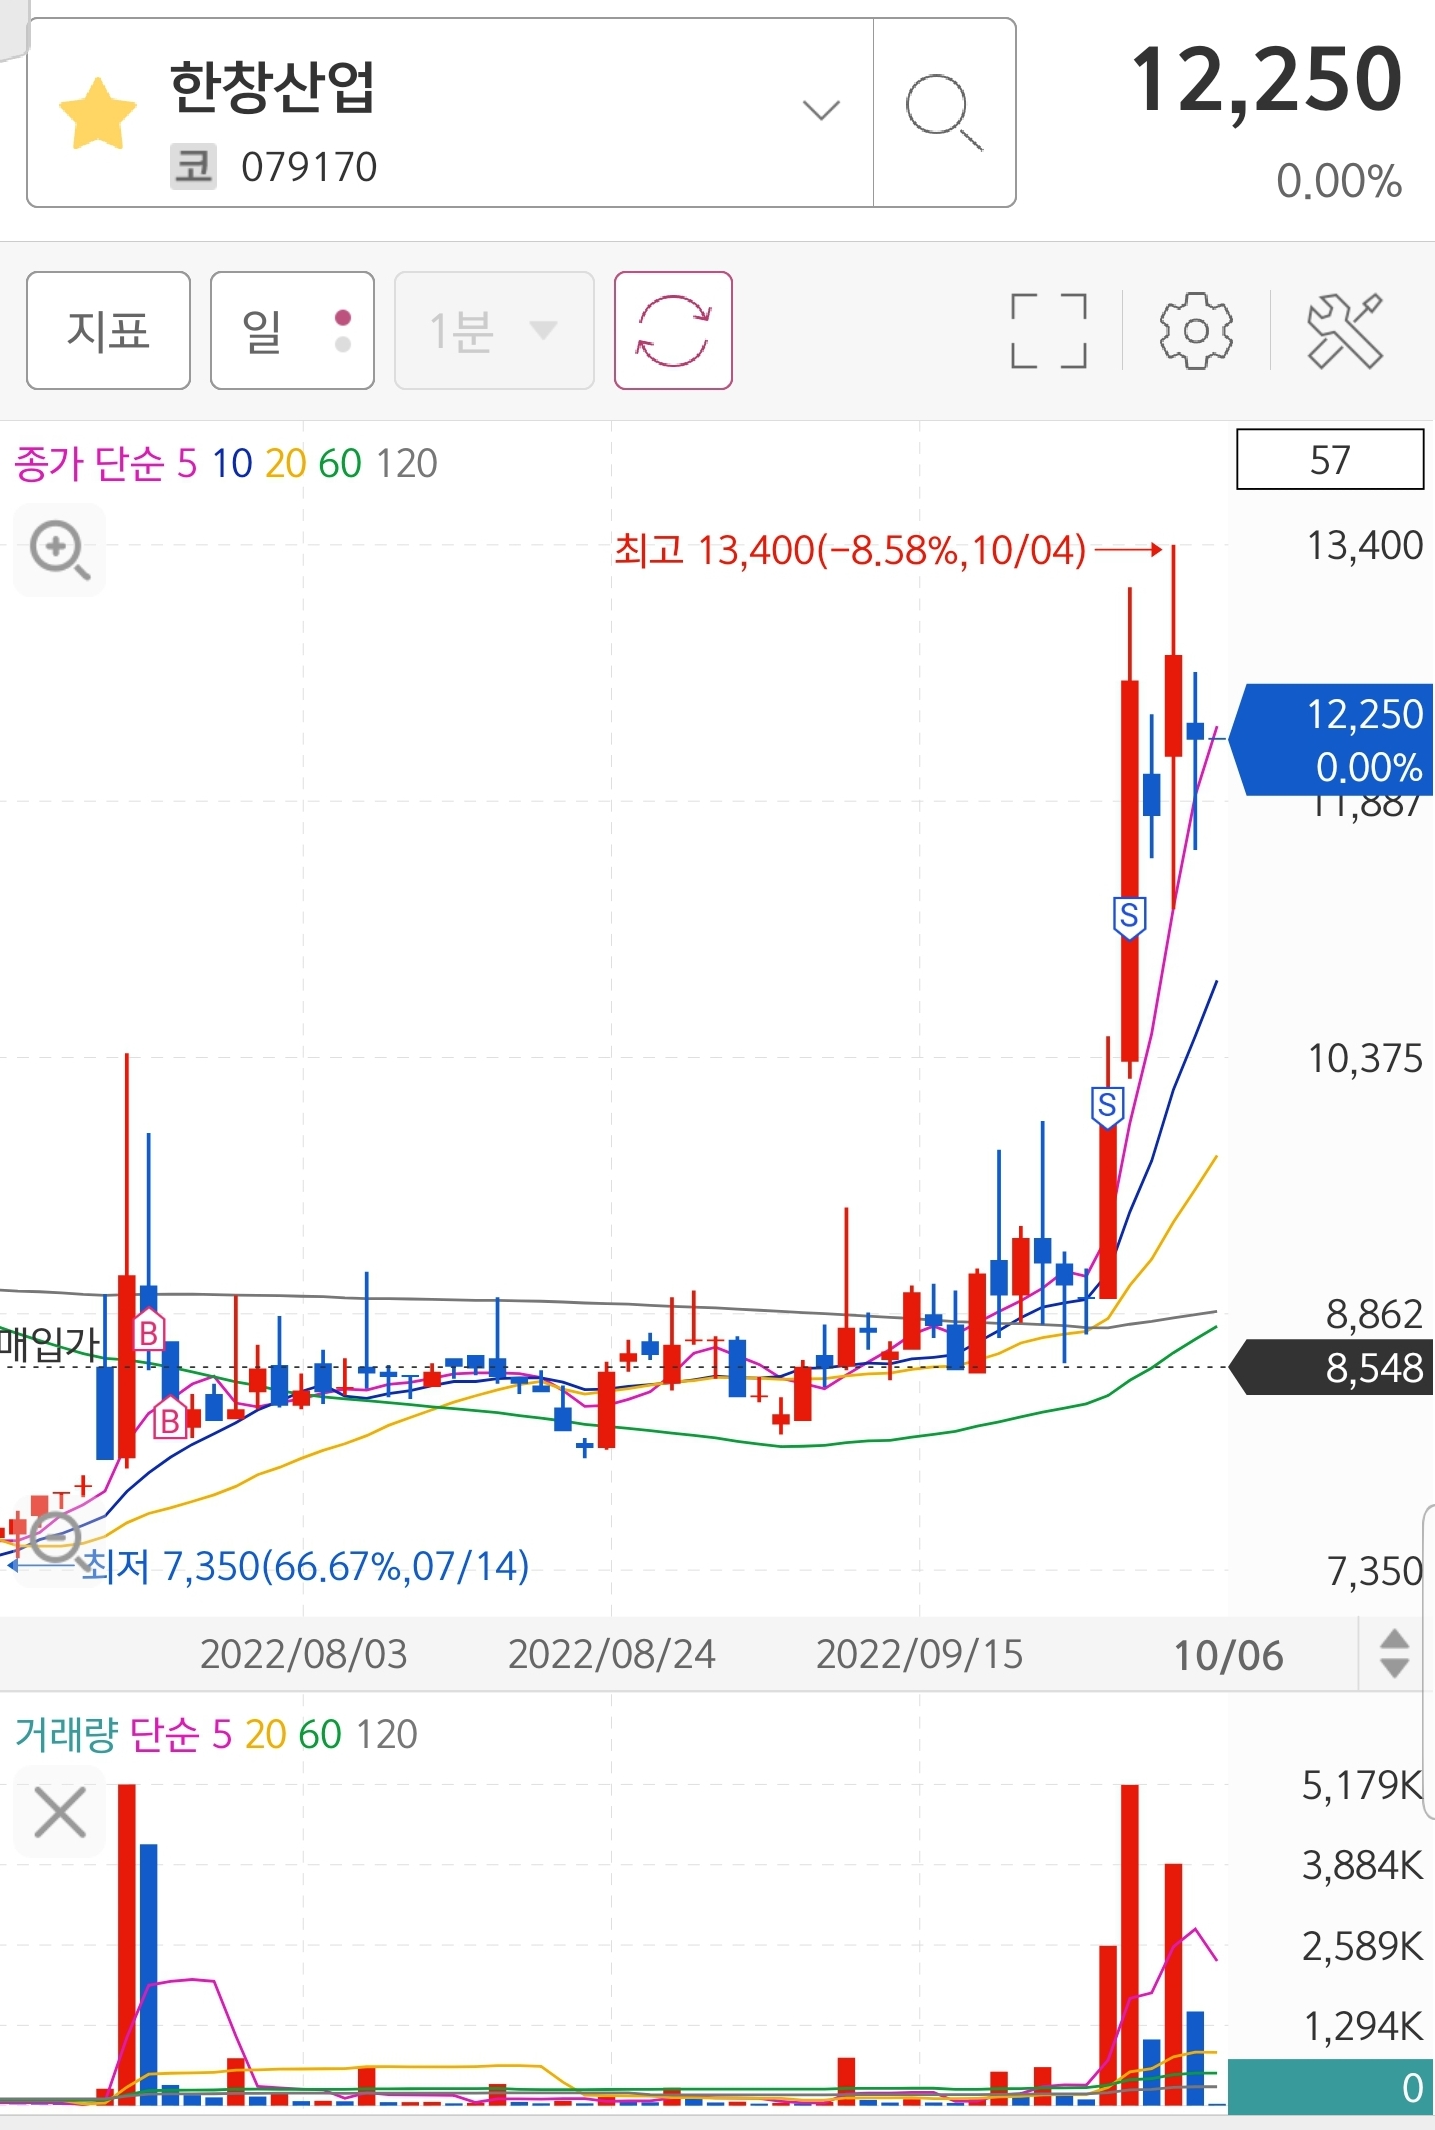Select the 120-day moving average label
The image size is (1435, 2130).
[x=406, y=464]
